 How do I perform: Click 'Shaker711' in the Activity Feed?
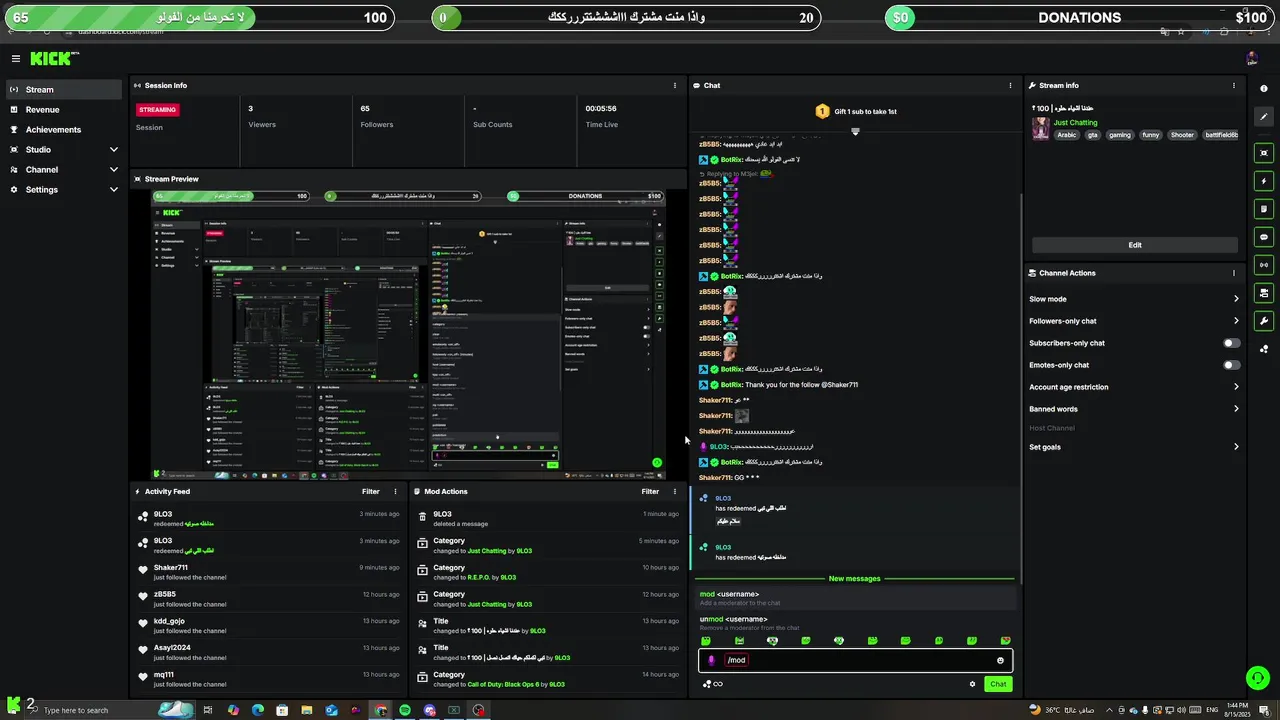170,568
